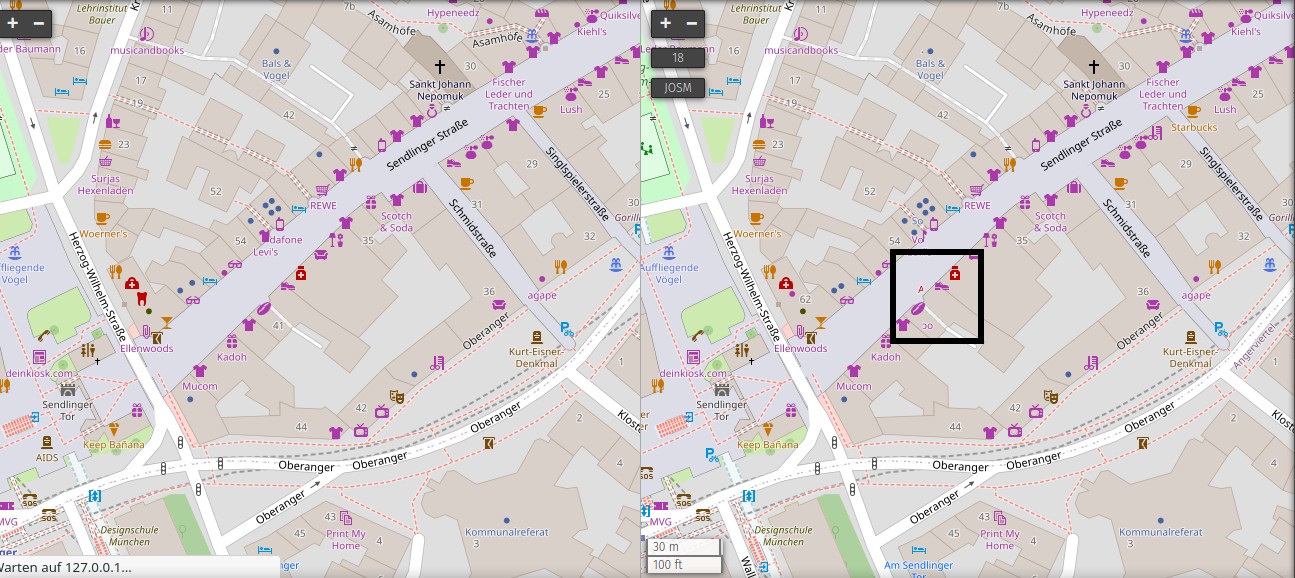The width and height of the screenshot is (1295, 578).
Task: Click the 100 ft scale bar
Action: (684, 565)
